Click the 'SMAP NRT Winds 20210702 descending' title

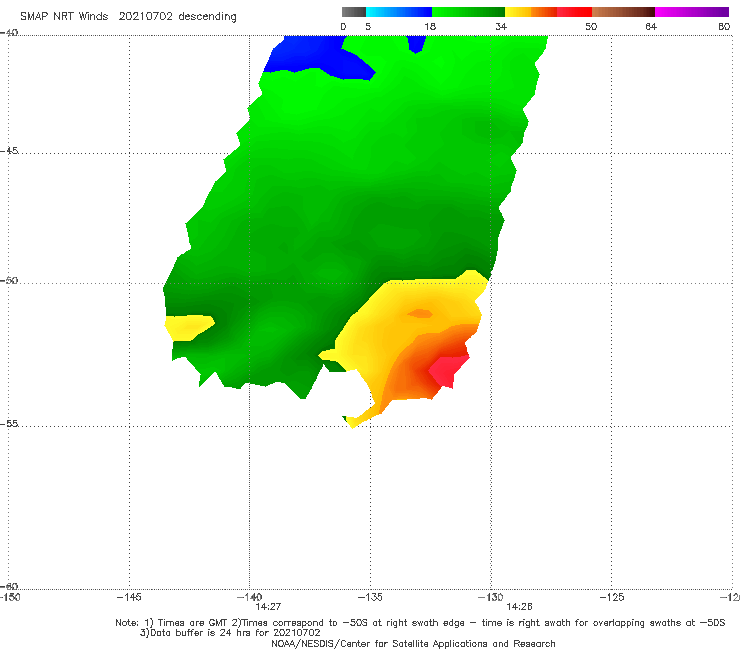click(x=128, y=17)
